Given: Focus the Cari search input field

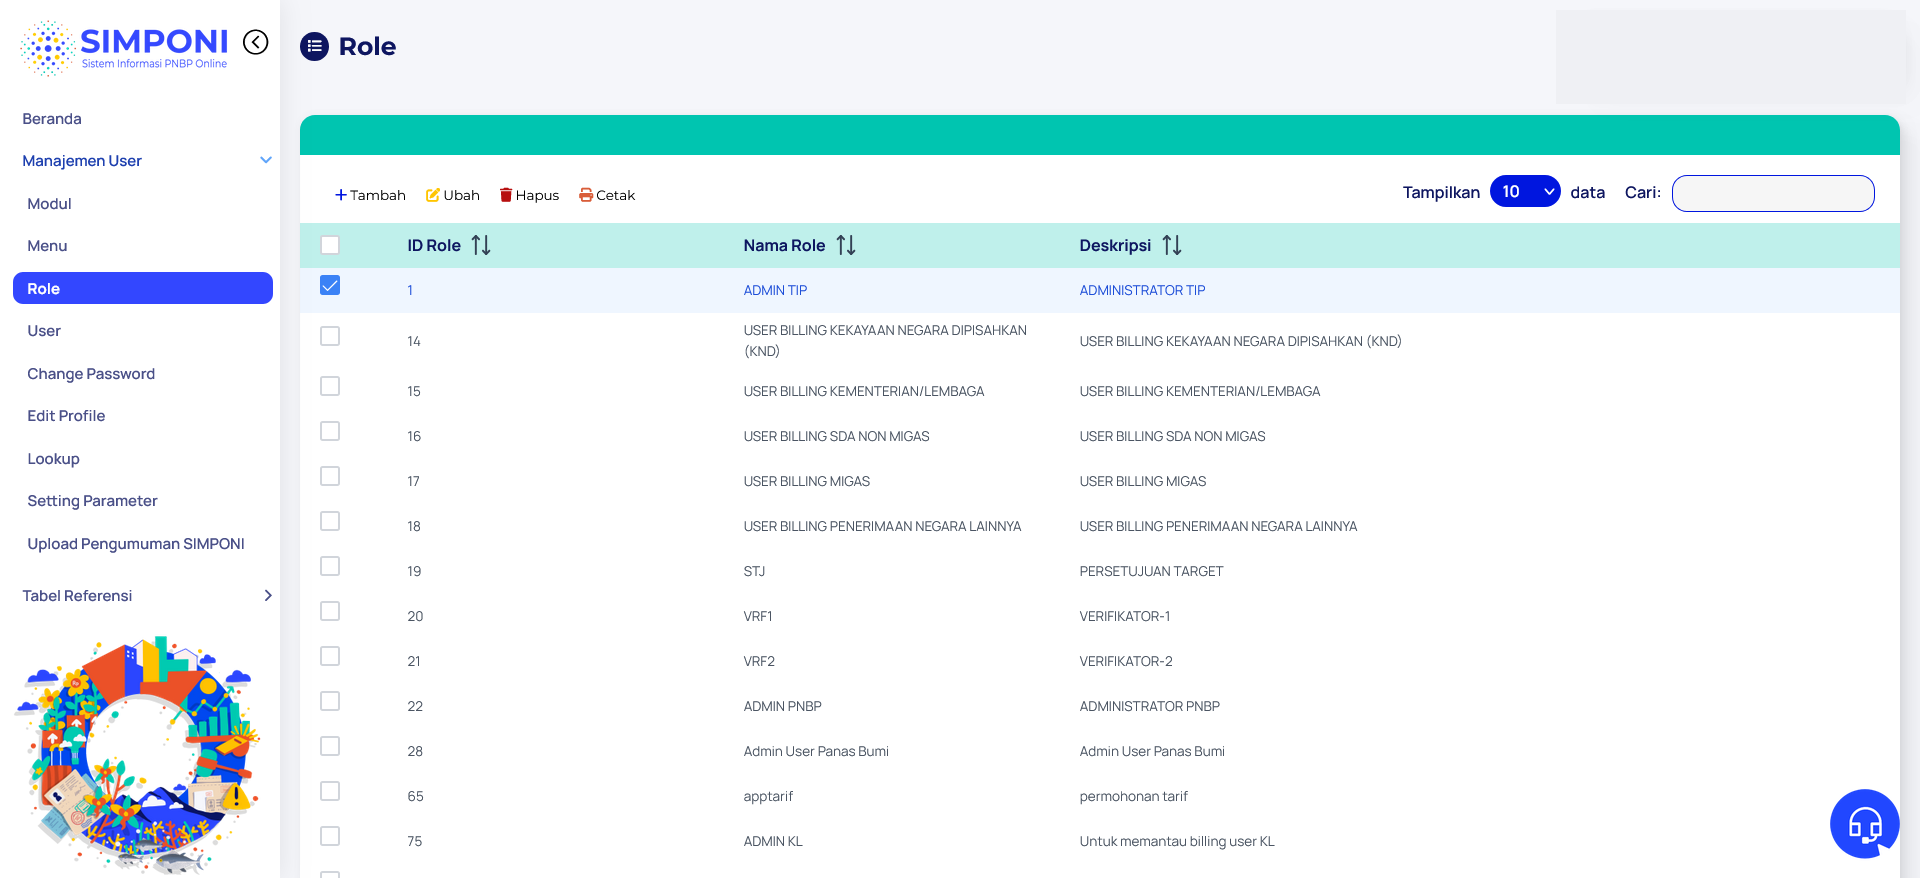Looking at the screenshot, I should (1772, 193).
